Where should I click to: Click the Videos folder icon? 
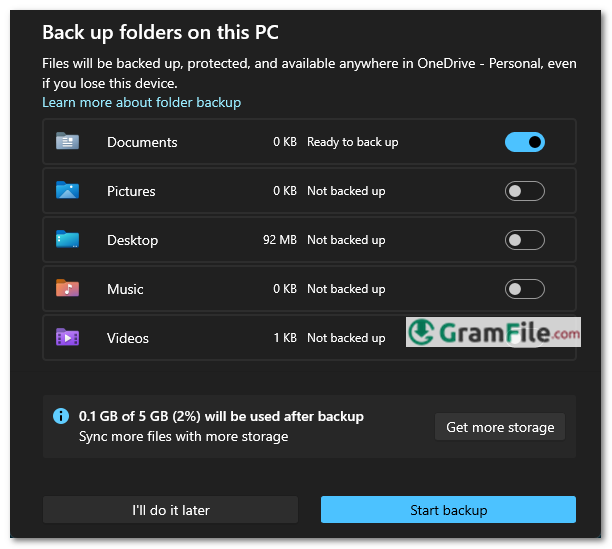click(x=67, y=337)
